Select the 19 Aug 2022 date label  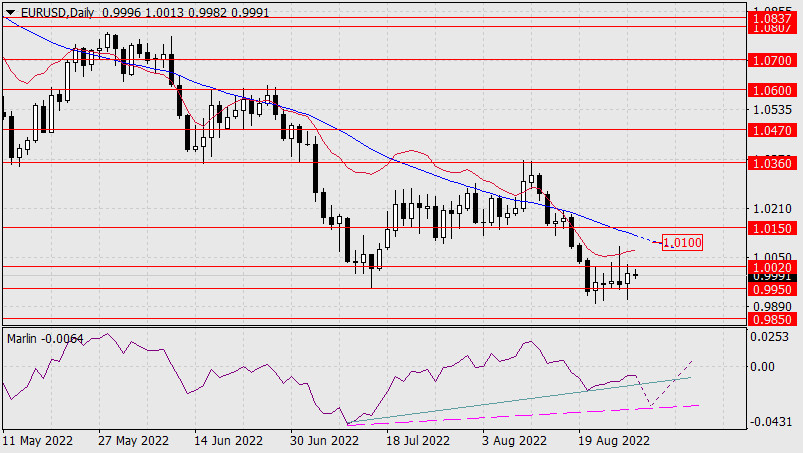[608, 440]
